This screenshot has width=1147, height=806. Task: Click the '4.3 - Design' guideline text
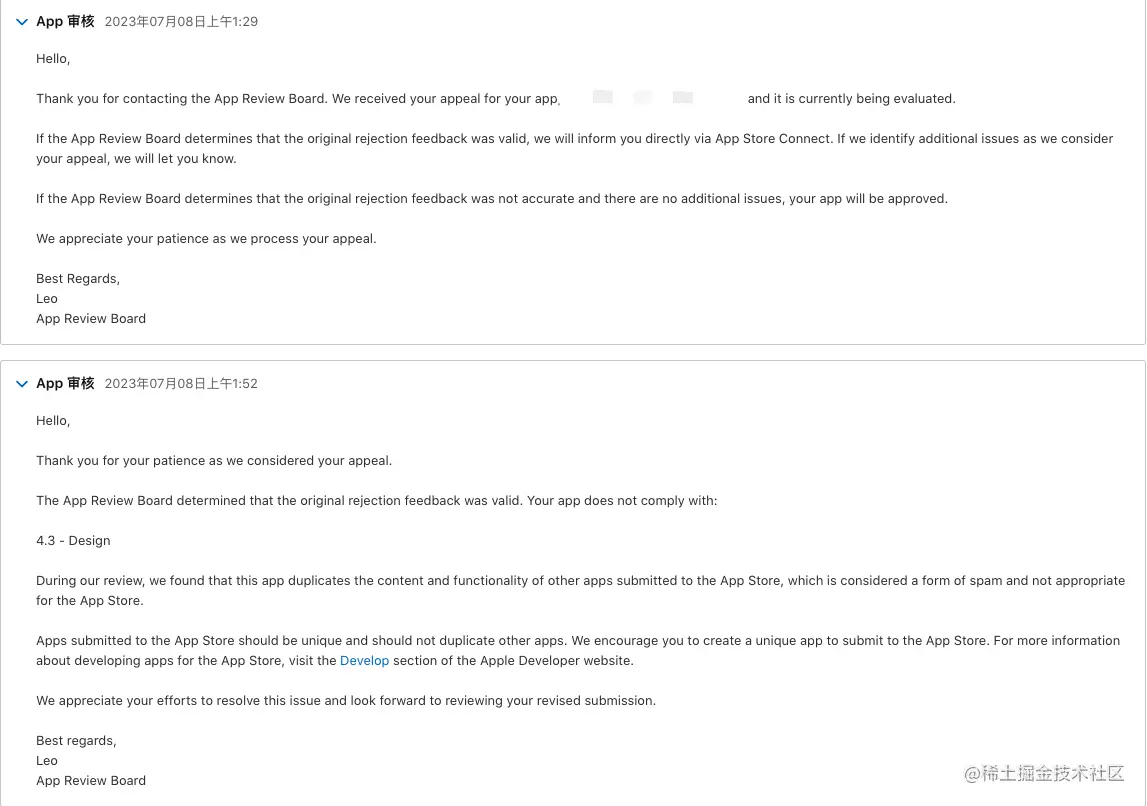73,541
